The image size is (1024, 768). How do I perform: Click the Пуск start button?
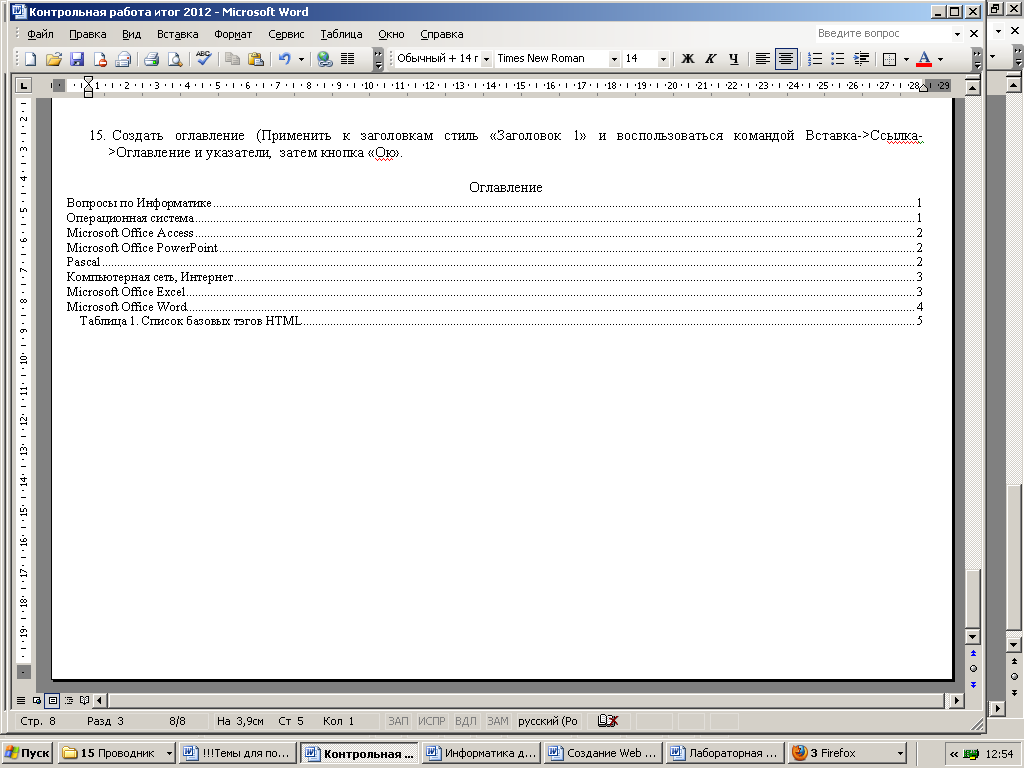tap(27, 753)
